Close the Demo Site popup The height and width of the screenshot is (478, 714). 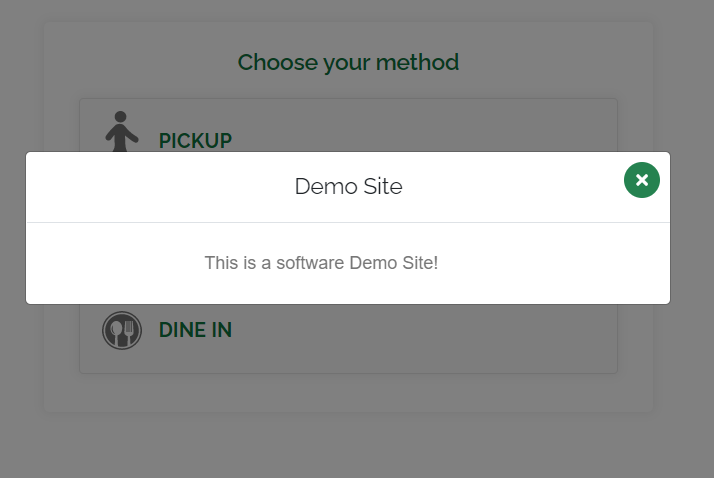642,180
